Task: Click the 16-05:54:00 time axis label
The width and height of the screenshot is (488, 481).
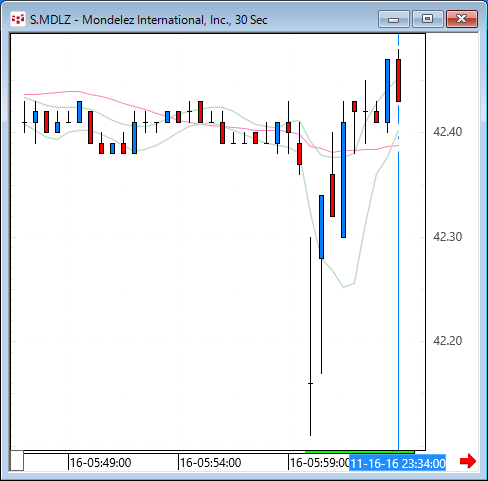Action: point(210,463)
